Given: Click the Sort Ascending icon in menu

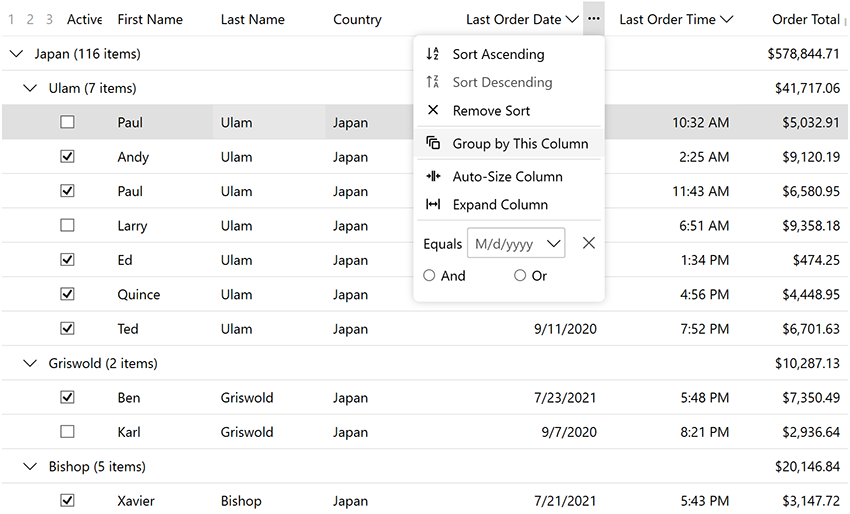Looking at the screenshot, I should (432, 54).
